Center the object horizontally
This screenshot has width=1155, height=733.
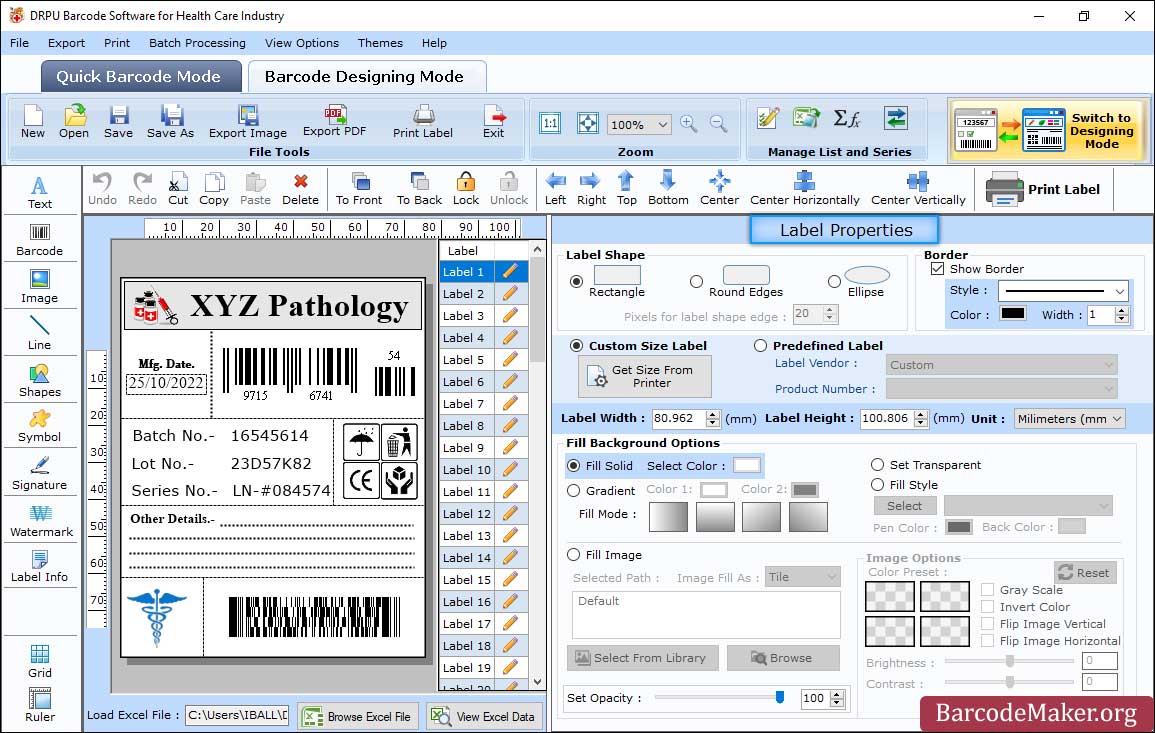(x=804, y=187)
